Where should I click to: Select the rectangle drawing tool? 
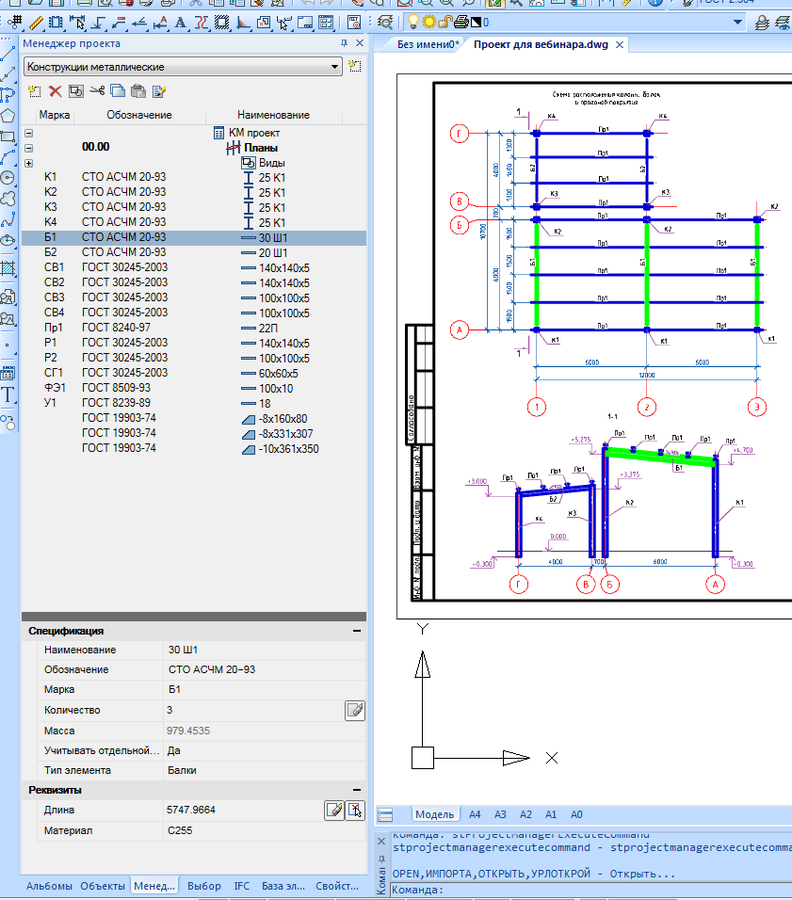[x=8, y=137]
